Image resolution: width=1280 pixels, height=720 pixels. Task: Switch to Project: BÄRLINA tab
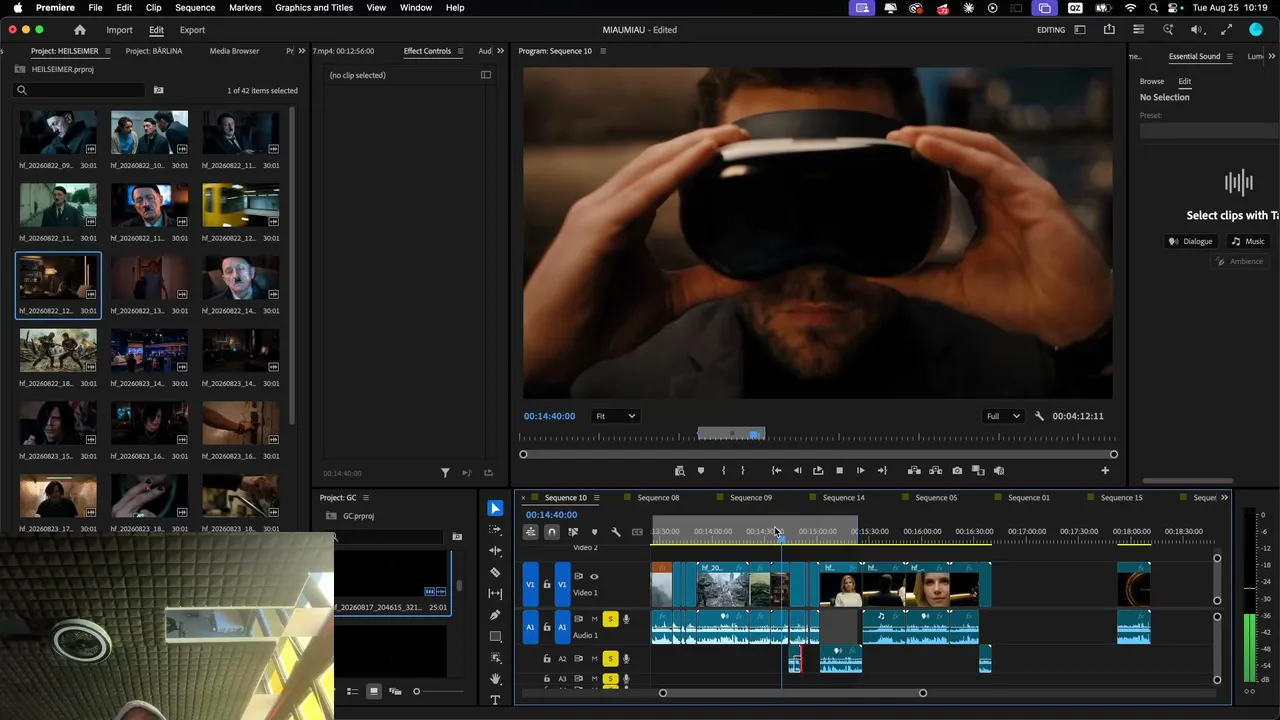coord(154,51)
